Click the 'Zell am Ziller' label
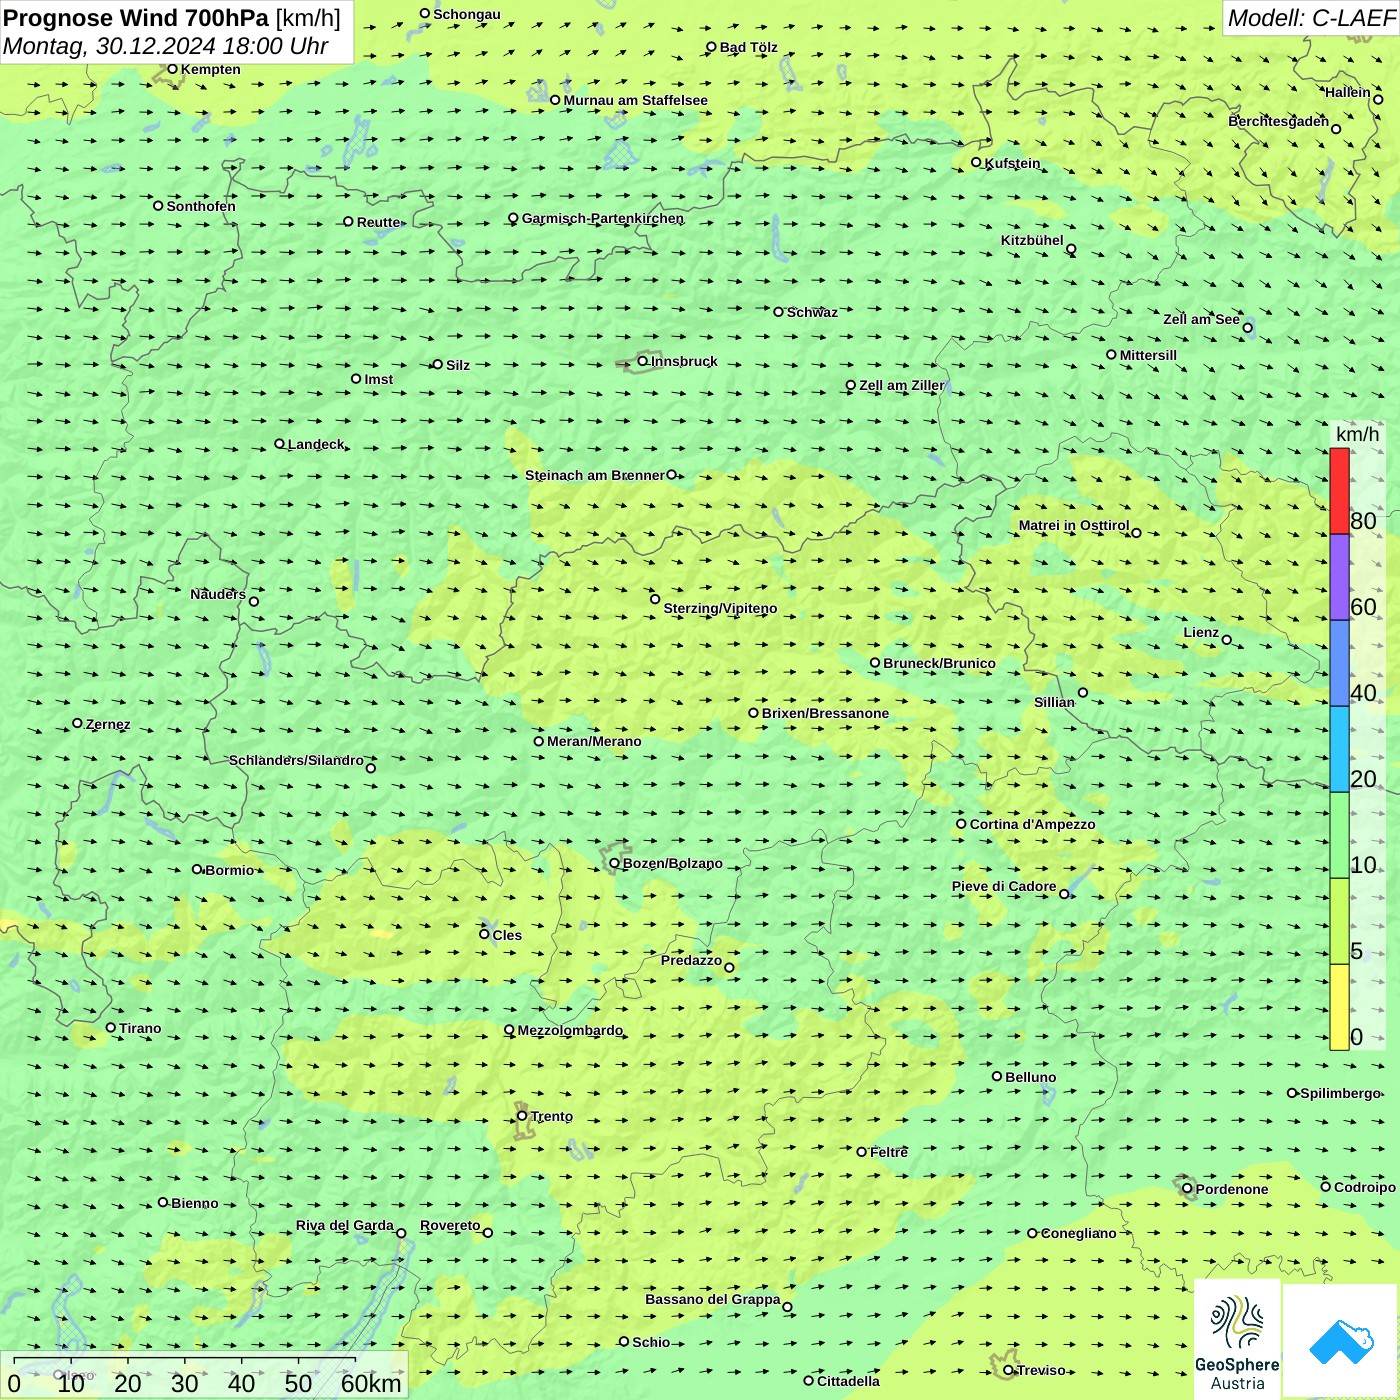The image size is (1400, 1400). [x=901, y=385]
